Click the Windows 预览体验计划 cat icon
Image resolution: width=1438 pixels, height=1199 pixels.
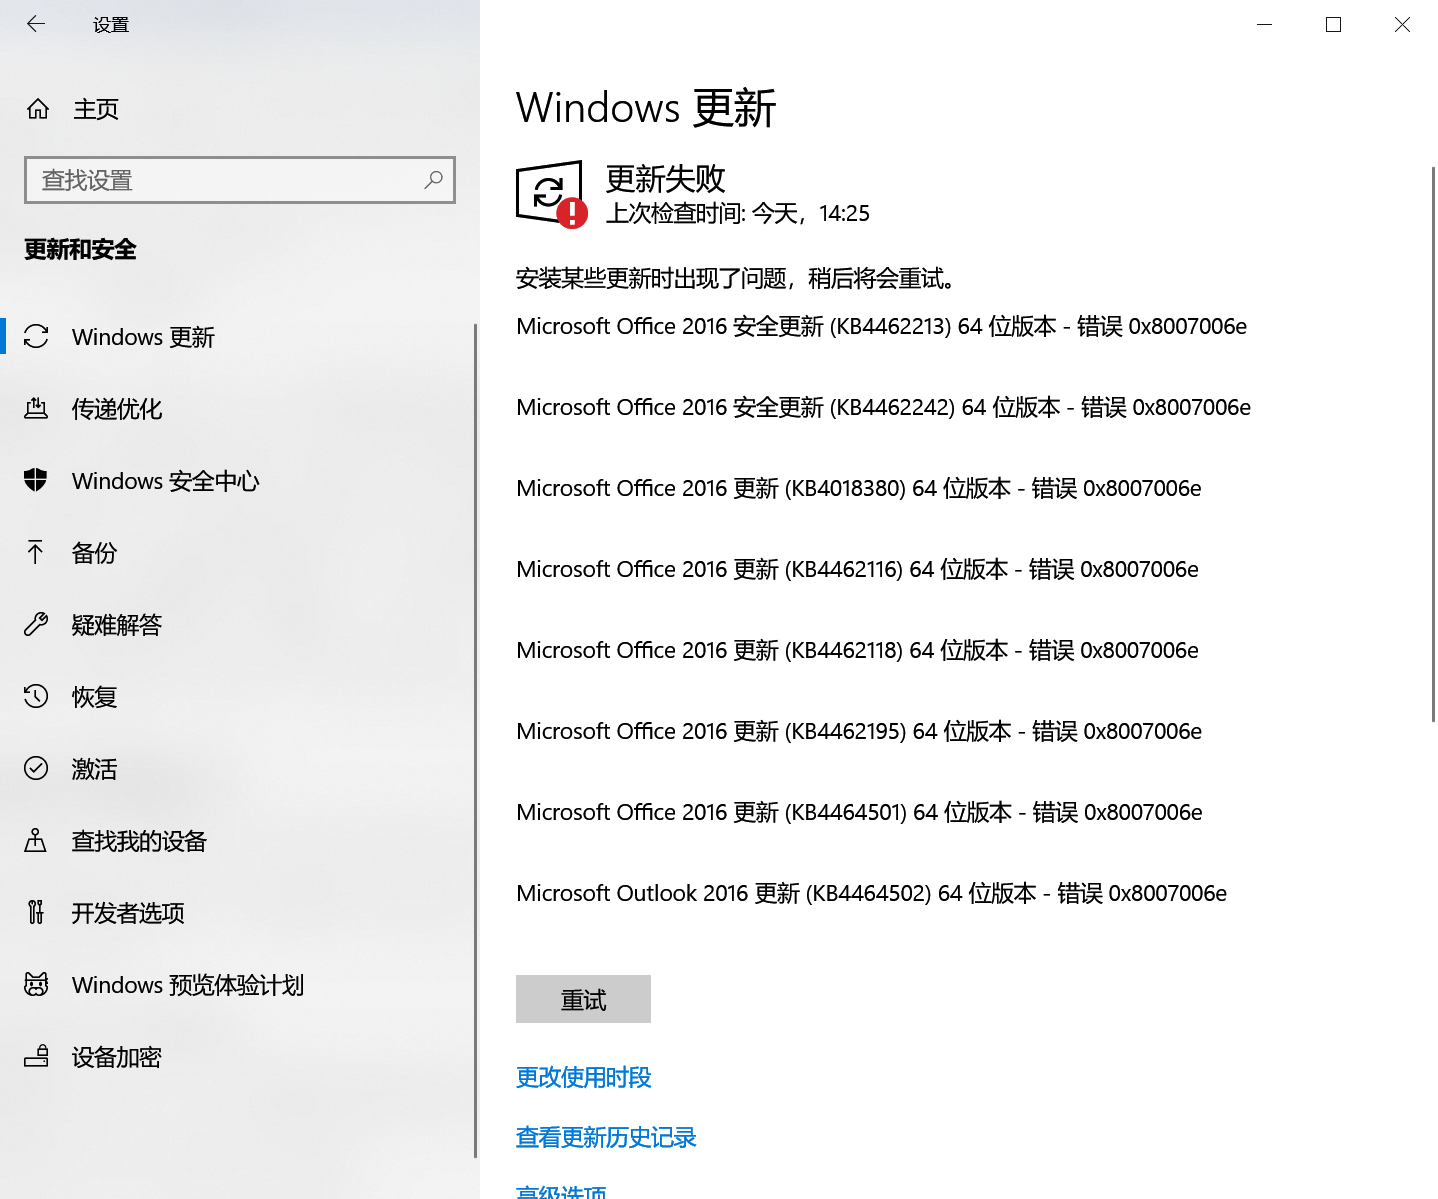pyautogui.click(x=36, y=984)
